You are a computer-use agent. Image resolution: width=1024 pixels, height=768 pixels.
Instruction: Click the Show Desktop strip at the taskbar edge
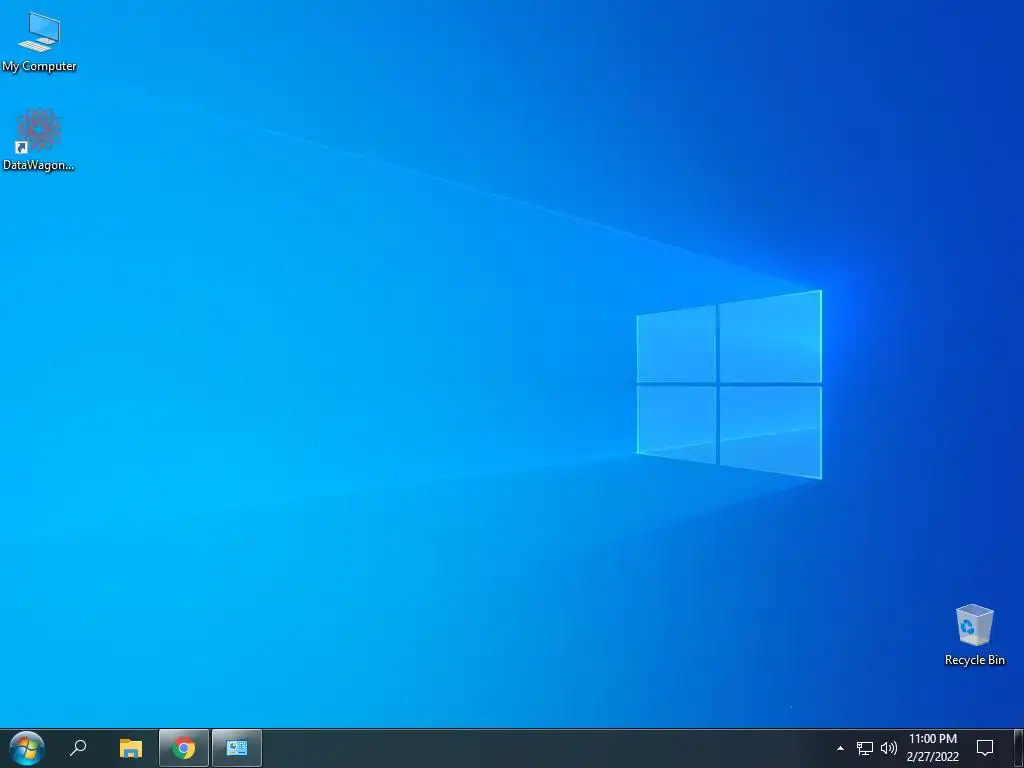1019,748
